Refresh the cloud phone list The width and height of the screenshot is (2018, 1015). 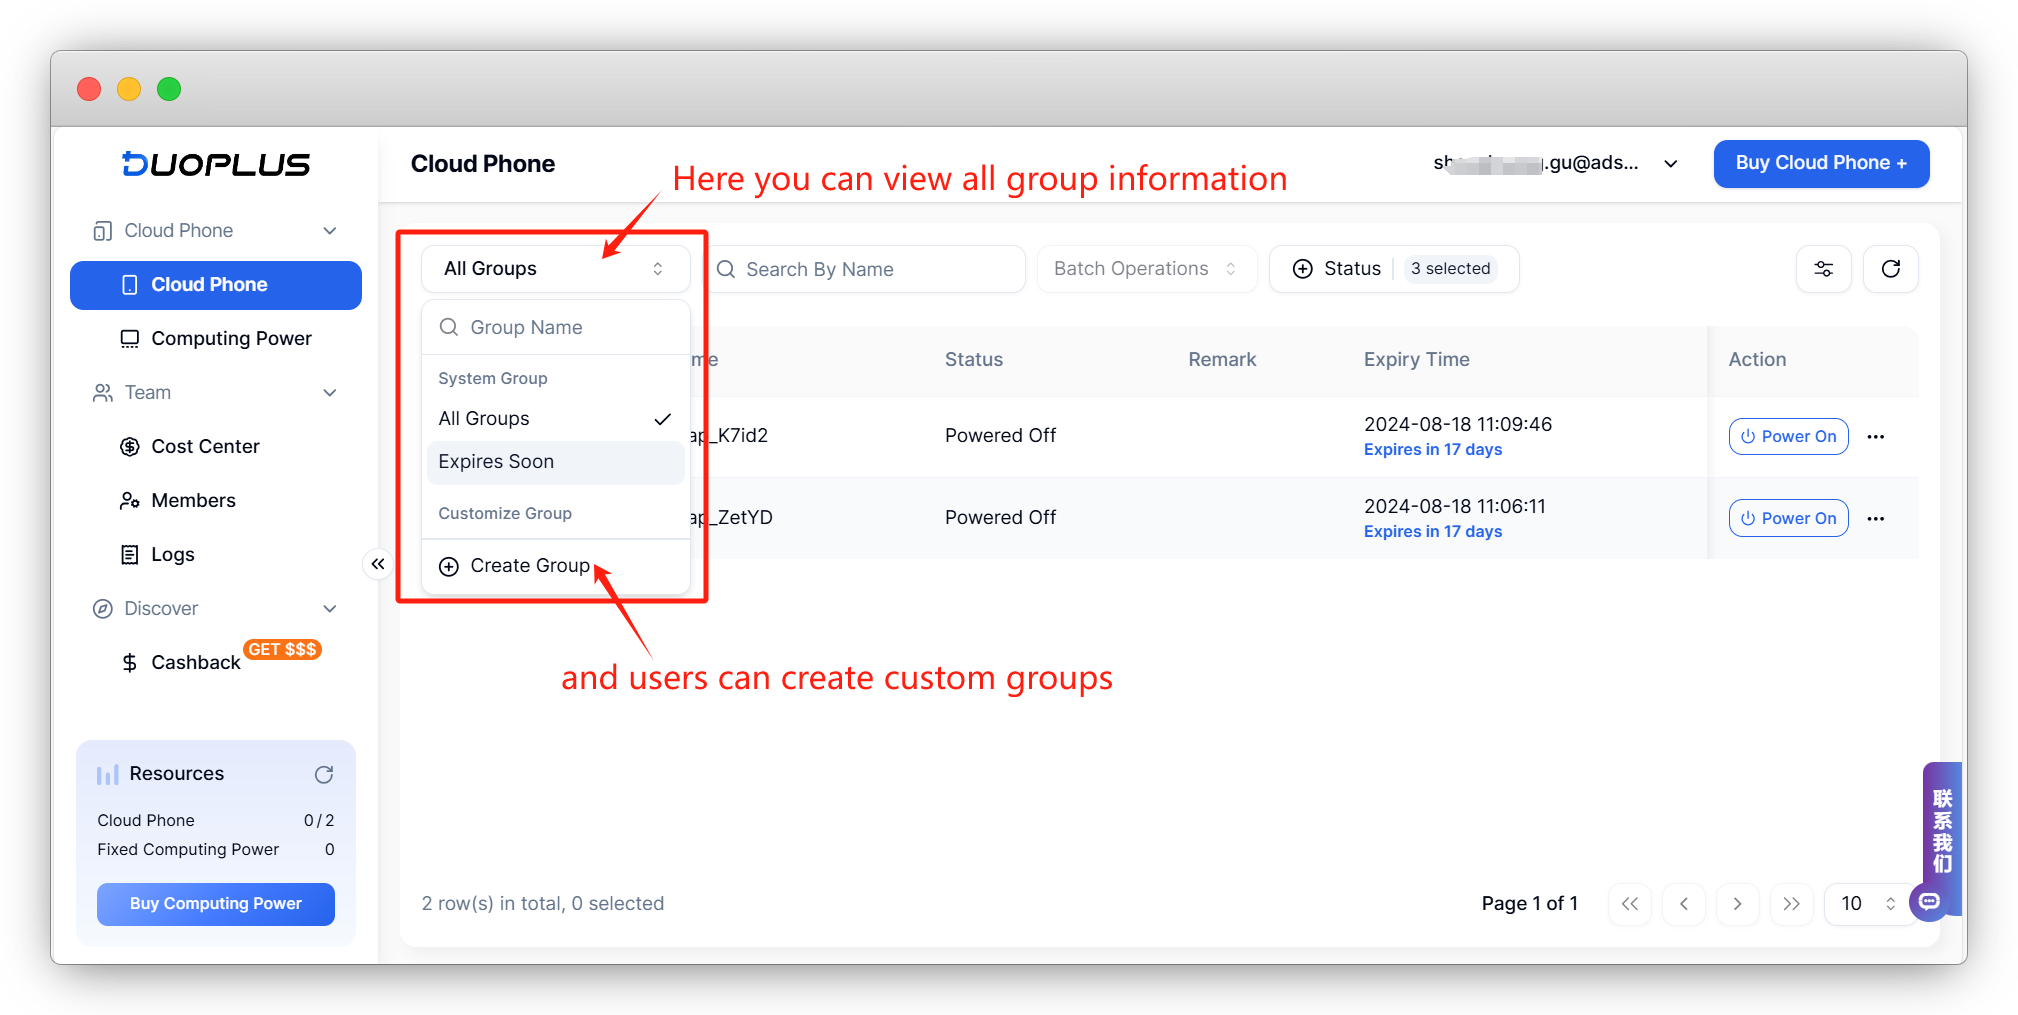(1890, 268)
